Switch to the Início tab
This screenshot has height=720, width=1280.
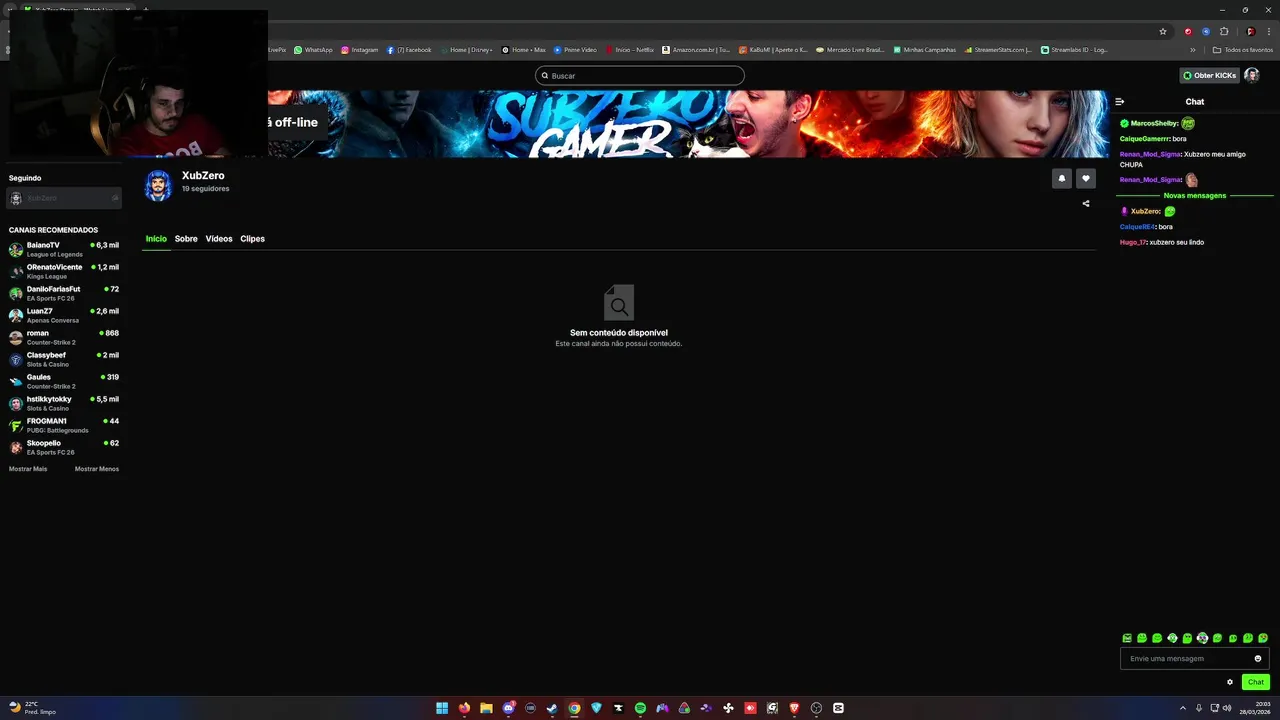(x=156, y=239)
